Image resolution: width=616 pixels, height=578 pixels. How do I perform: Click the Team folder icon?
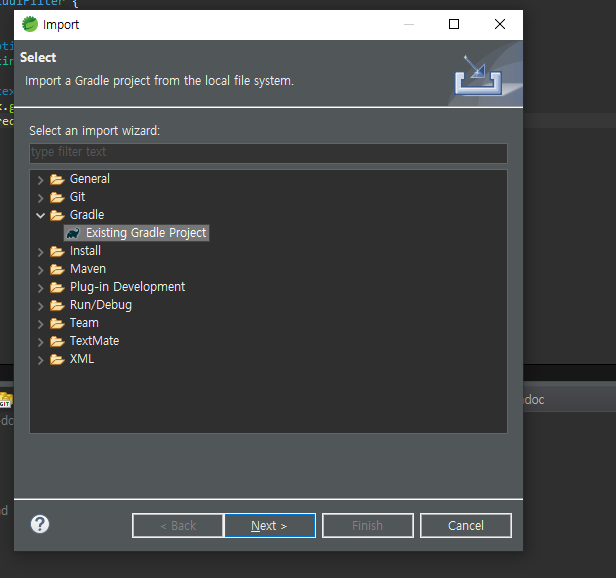57,323
